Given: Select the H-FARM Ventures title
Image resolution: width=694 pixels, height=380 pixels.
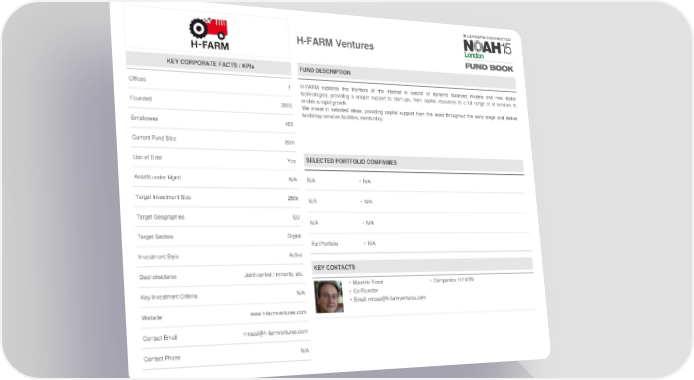Looking at the screenshot, I should (335, 43).
